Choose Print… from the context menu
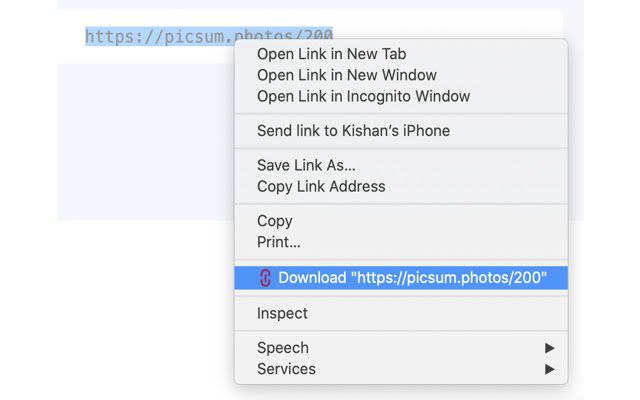The image size is (640, 400). [279, 242]
